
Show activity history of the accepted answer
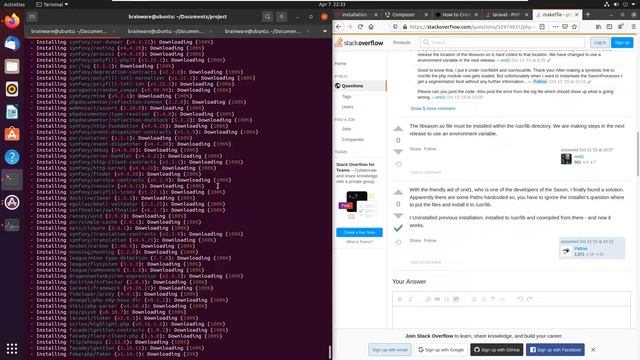(398, 242)
